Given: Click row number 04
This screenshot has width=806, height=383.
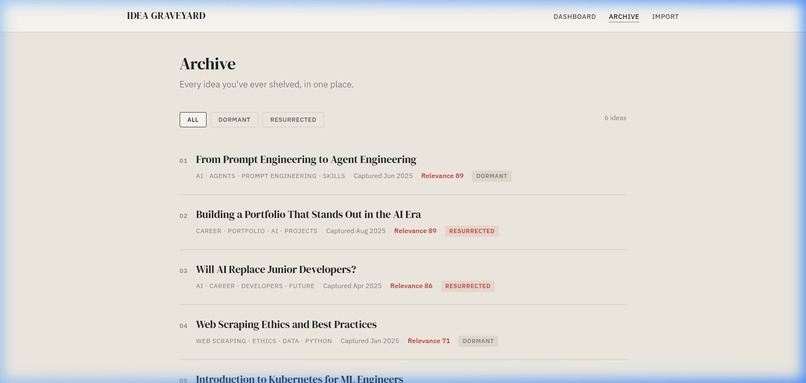Looking at the screenshot, I should tap(184, 326).
